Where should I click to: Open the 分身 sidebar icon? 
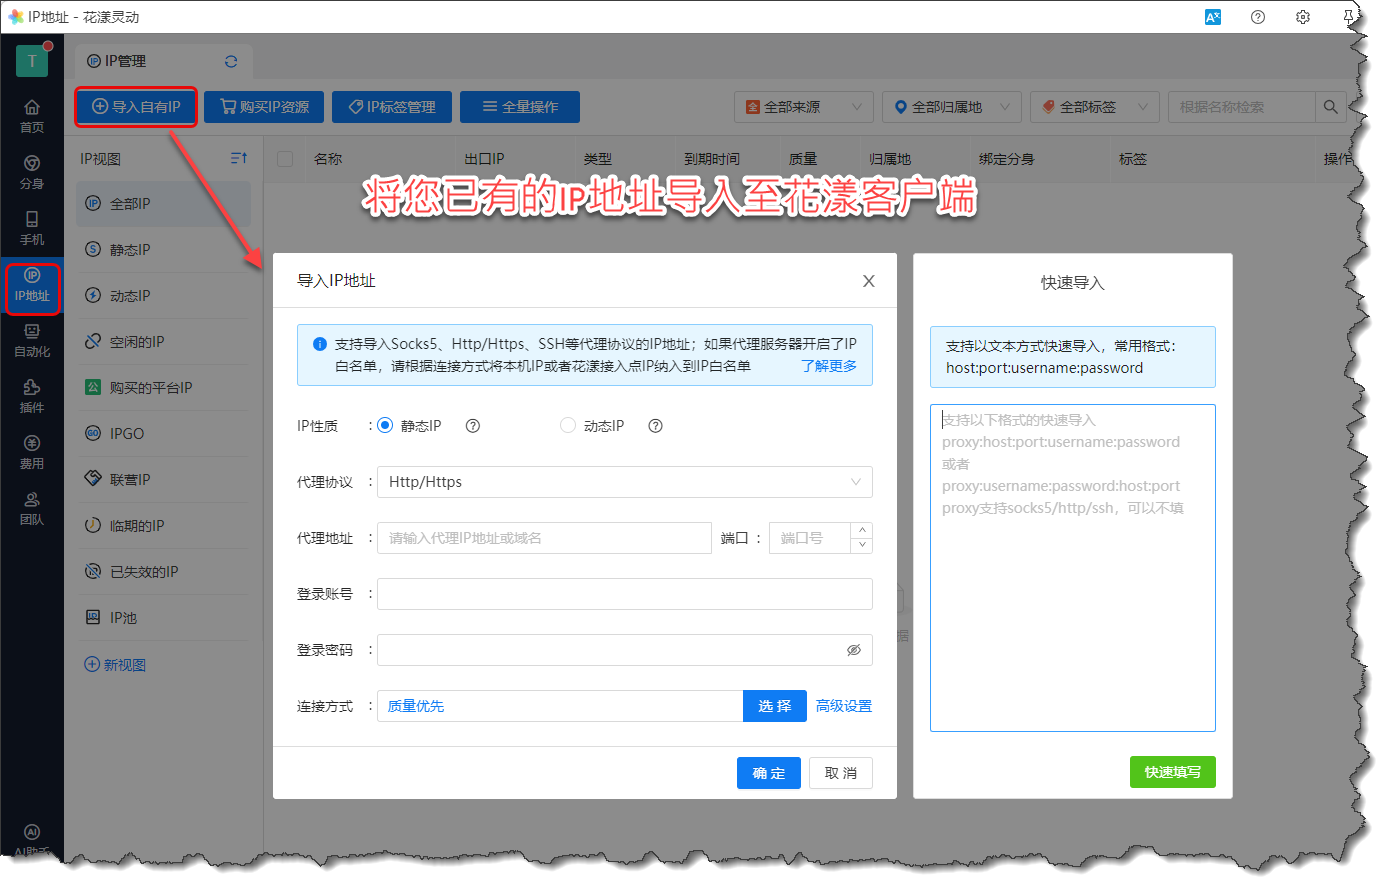tap(32, 172)
